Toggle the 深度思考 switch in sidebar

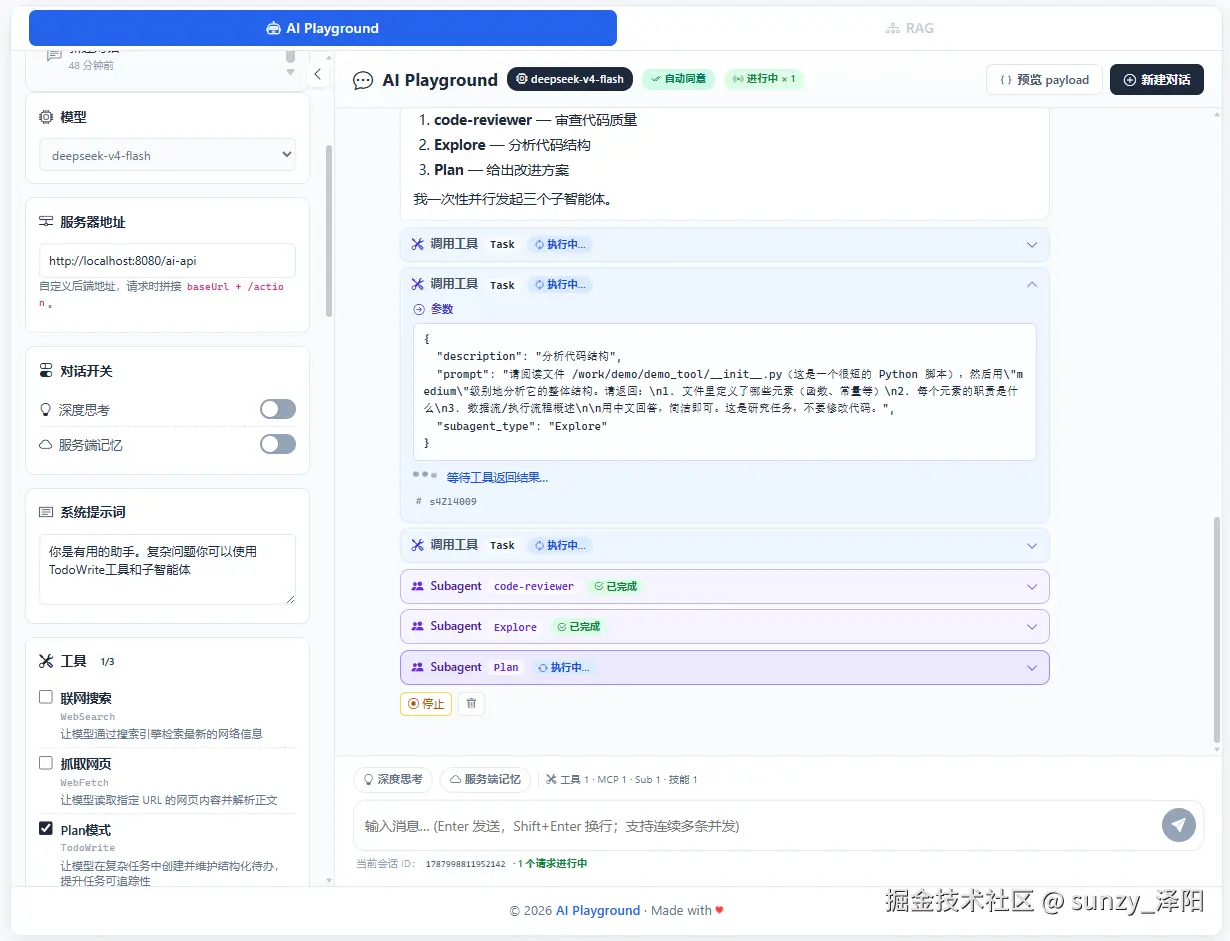click(278, 409)
